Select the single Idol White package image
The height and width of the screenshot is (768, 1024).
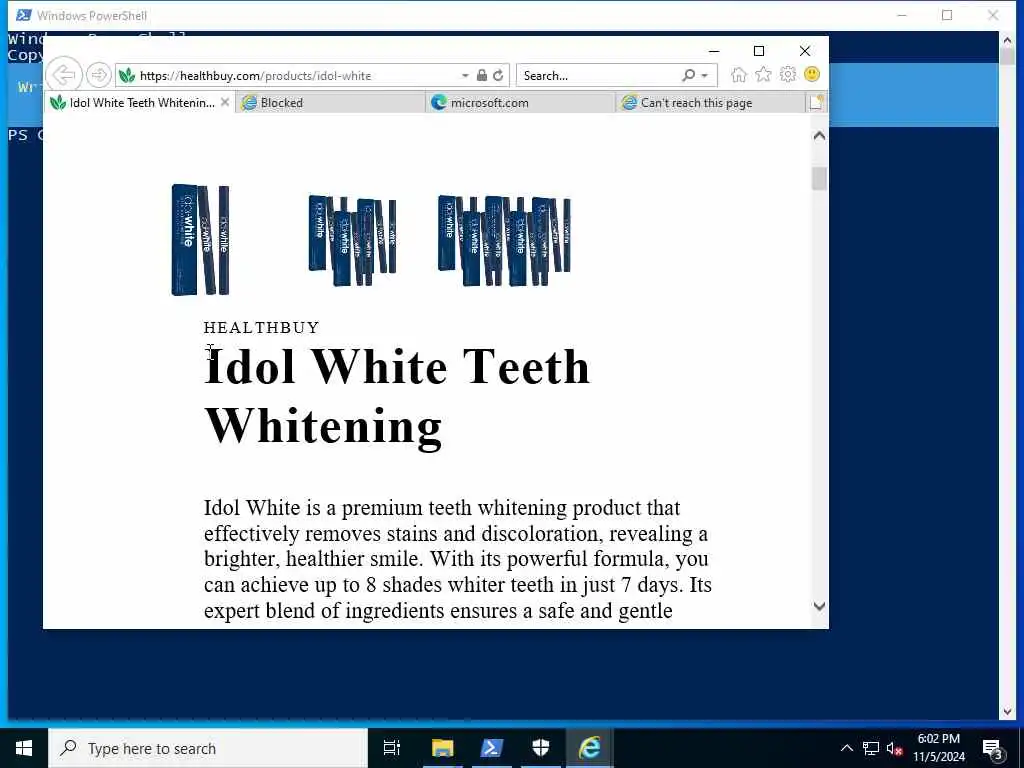pyautogui.click(x=200, y=240)
